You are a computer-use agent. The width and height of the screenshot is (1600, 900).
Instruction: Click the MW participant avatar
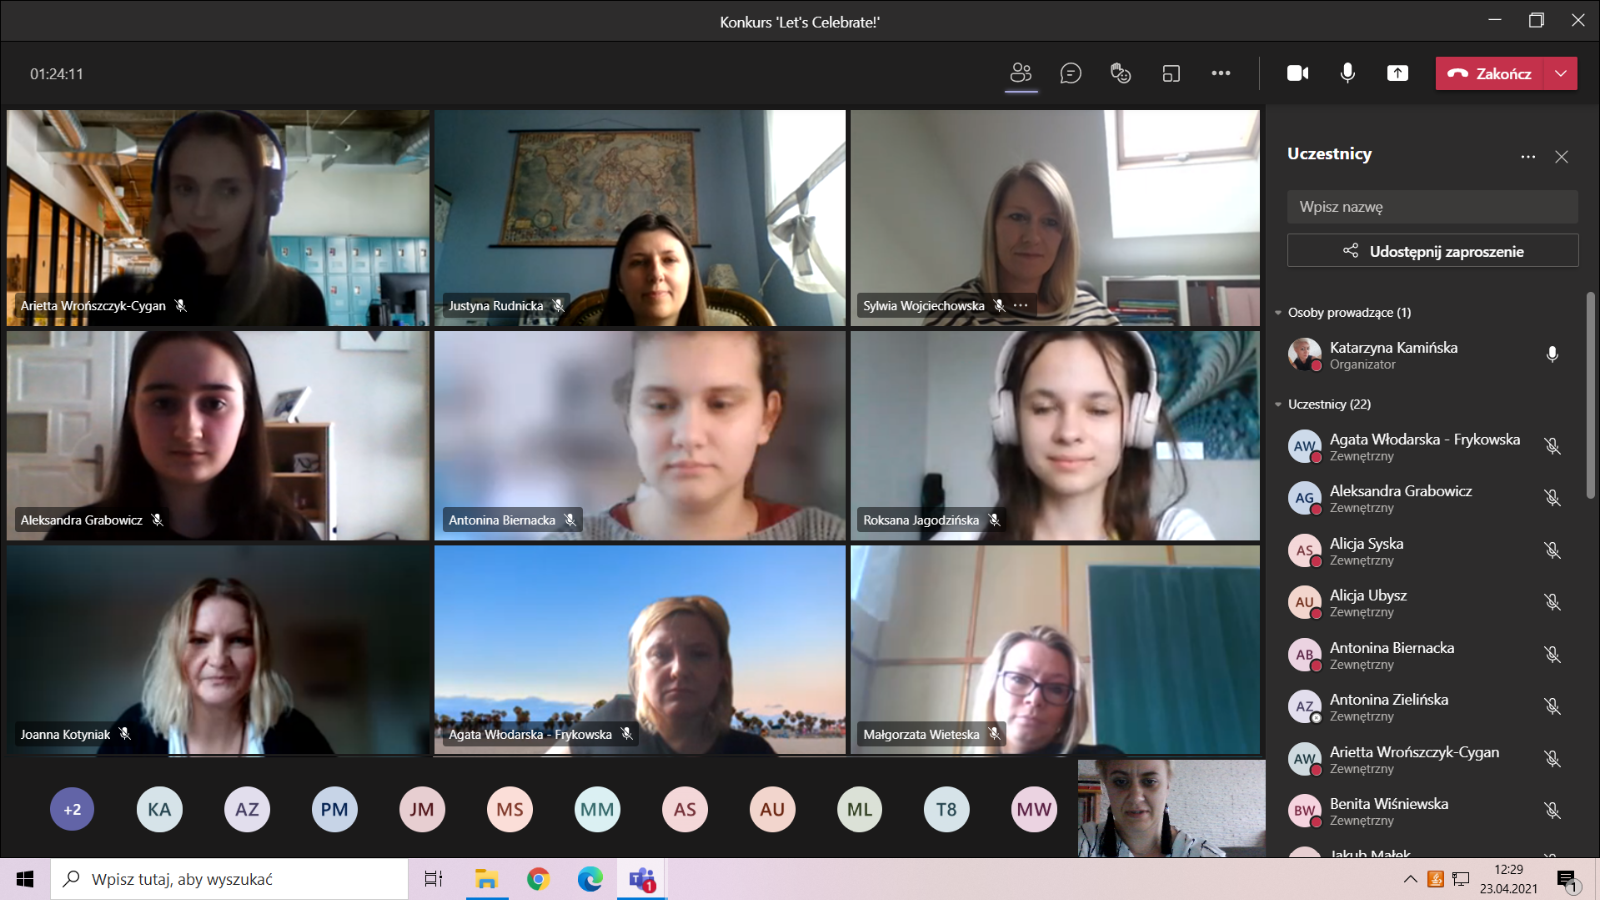[x=1034, y=809]
